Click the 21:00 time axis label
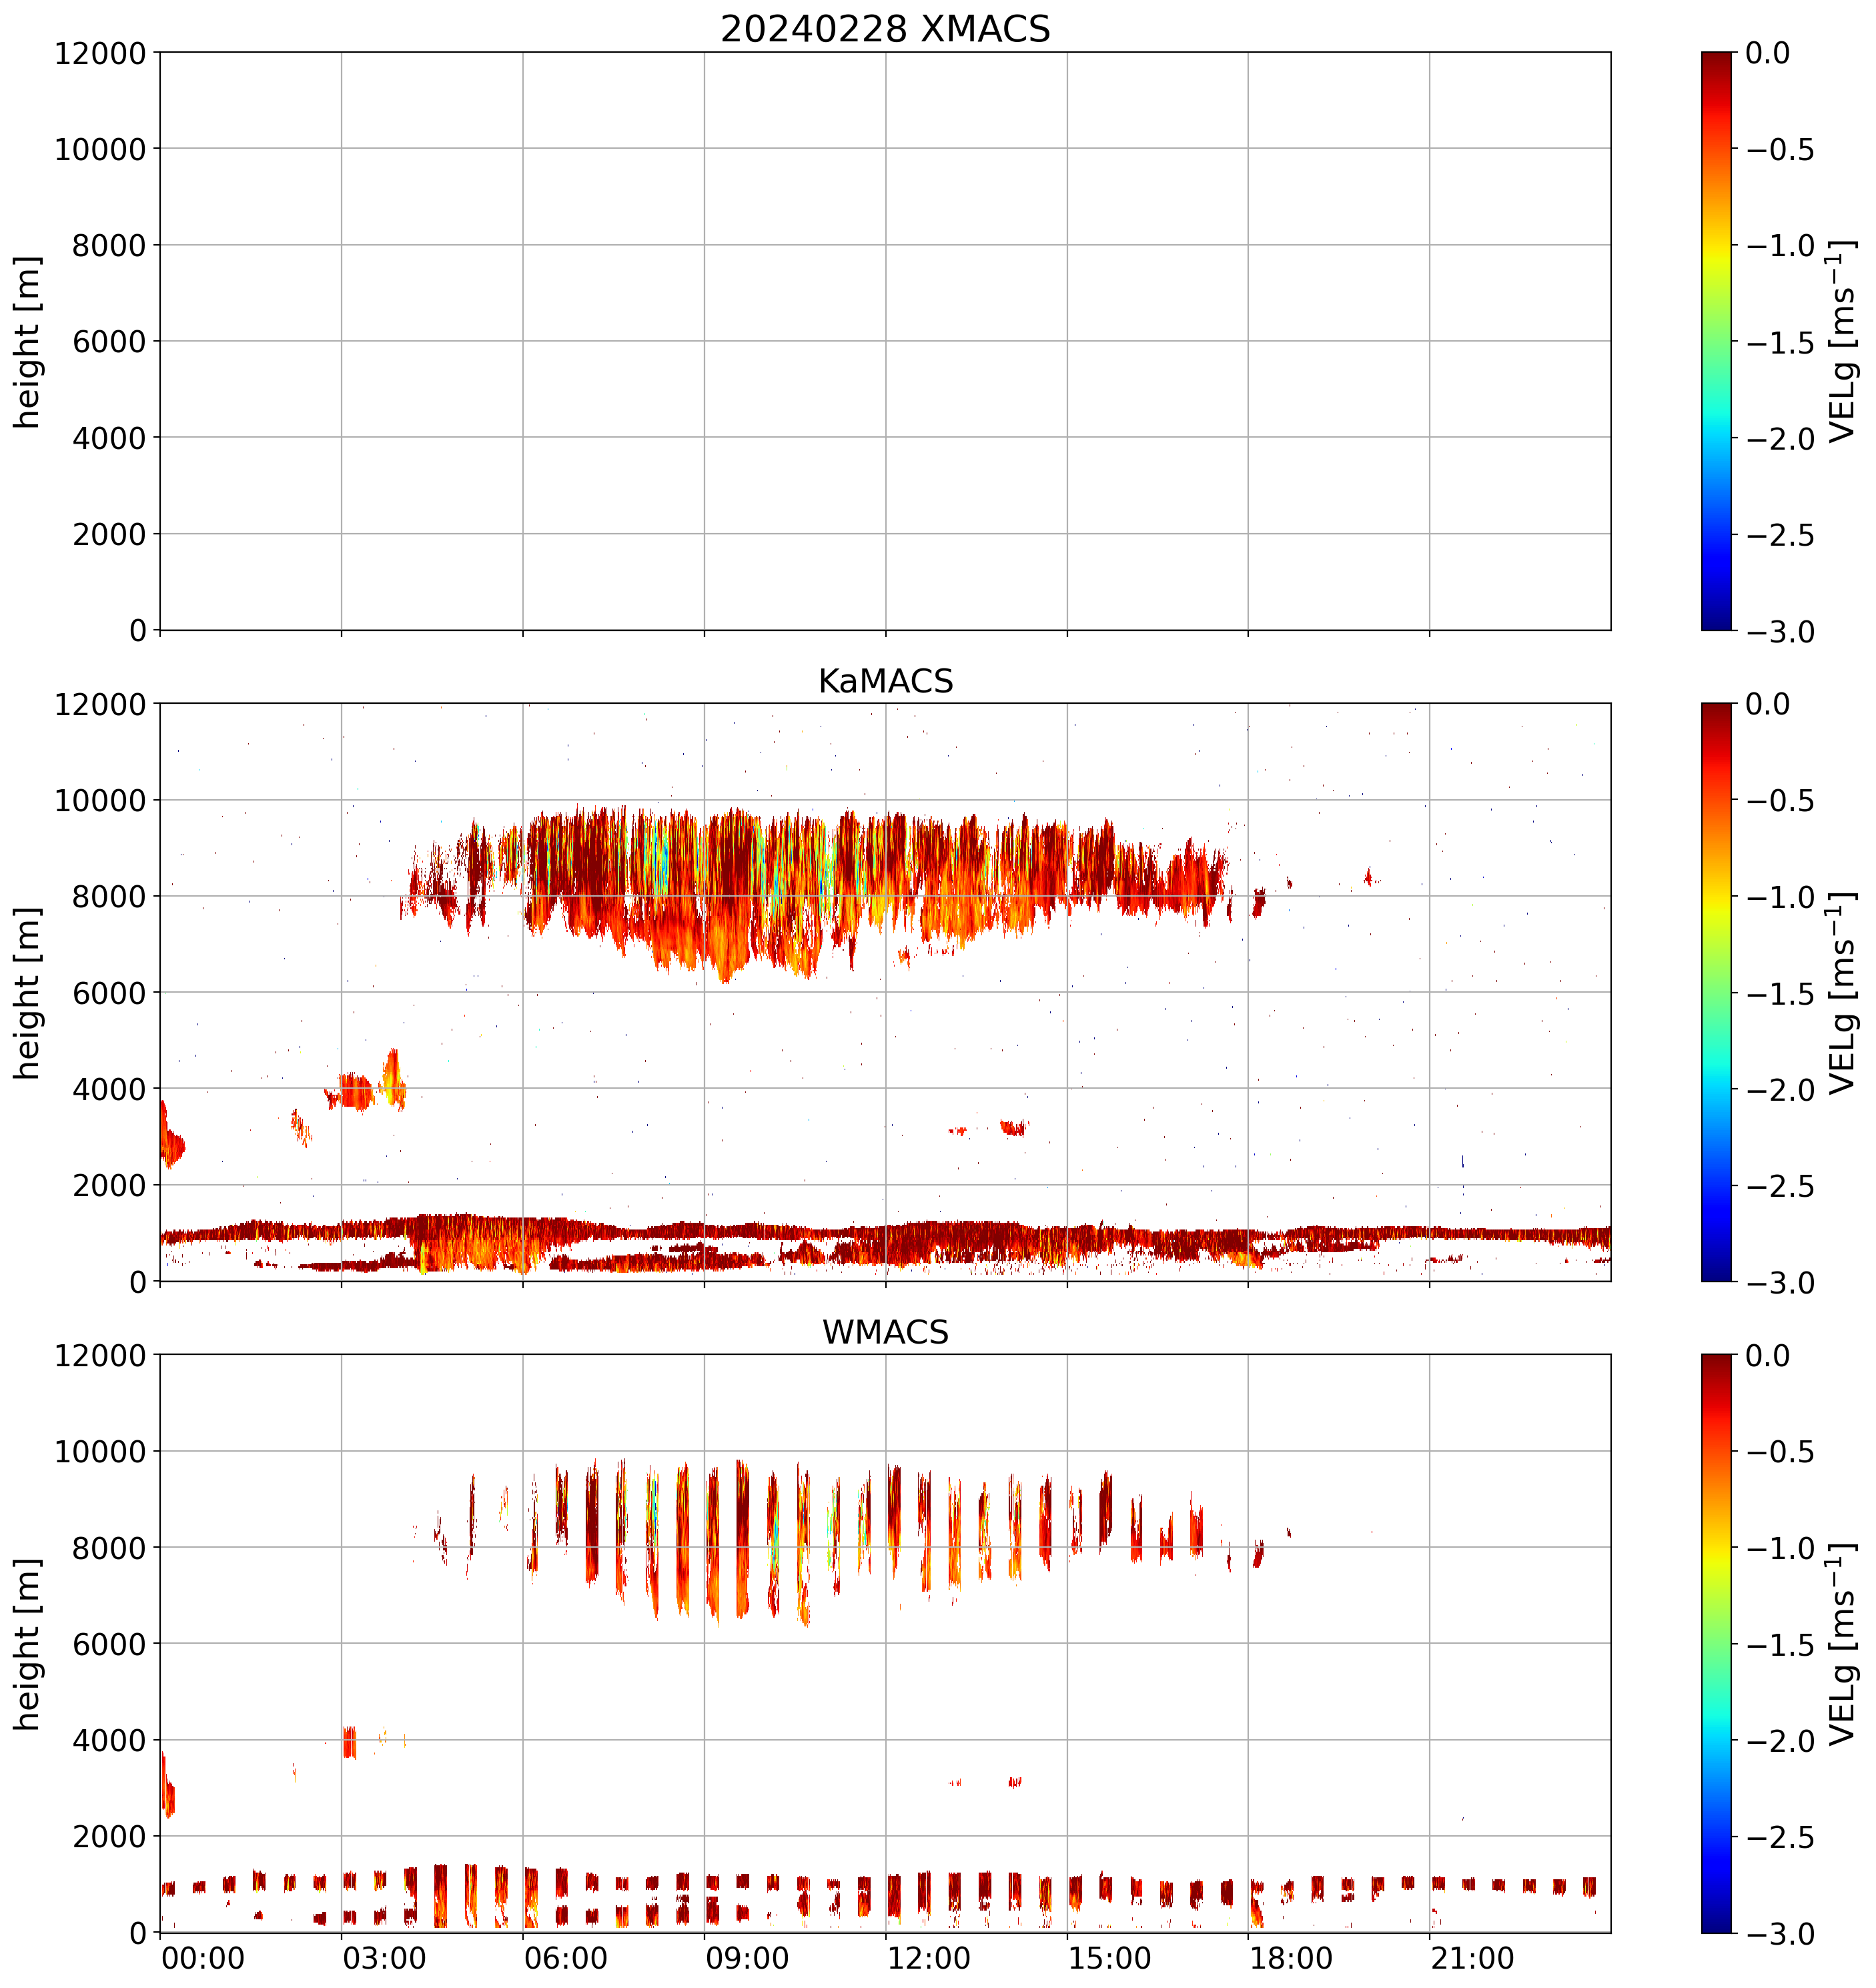 click(1472, 1957)
